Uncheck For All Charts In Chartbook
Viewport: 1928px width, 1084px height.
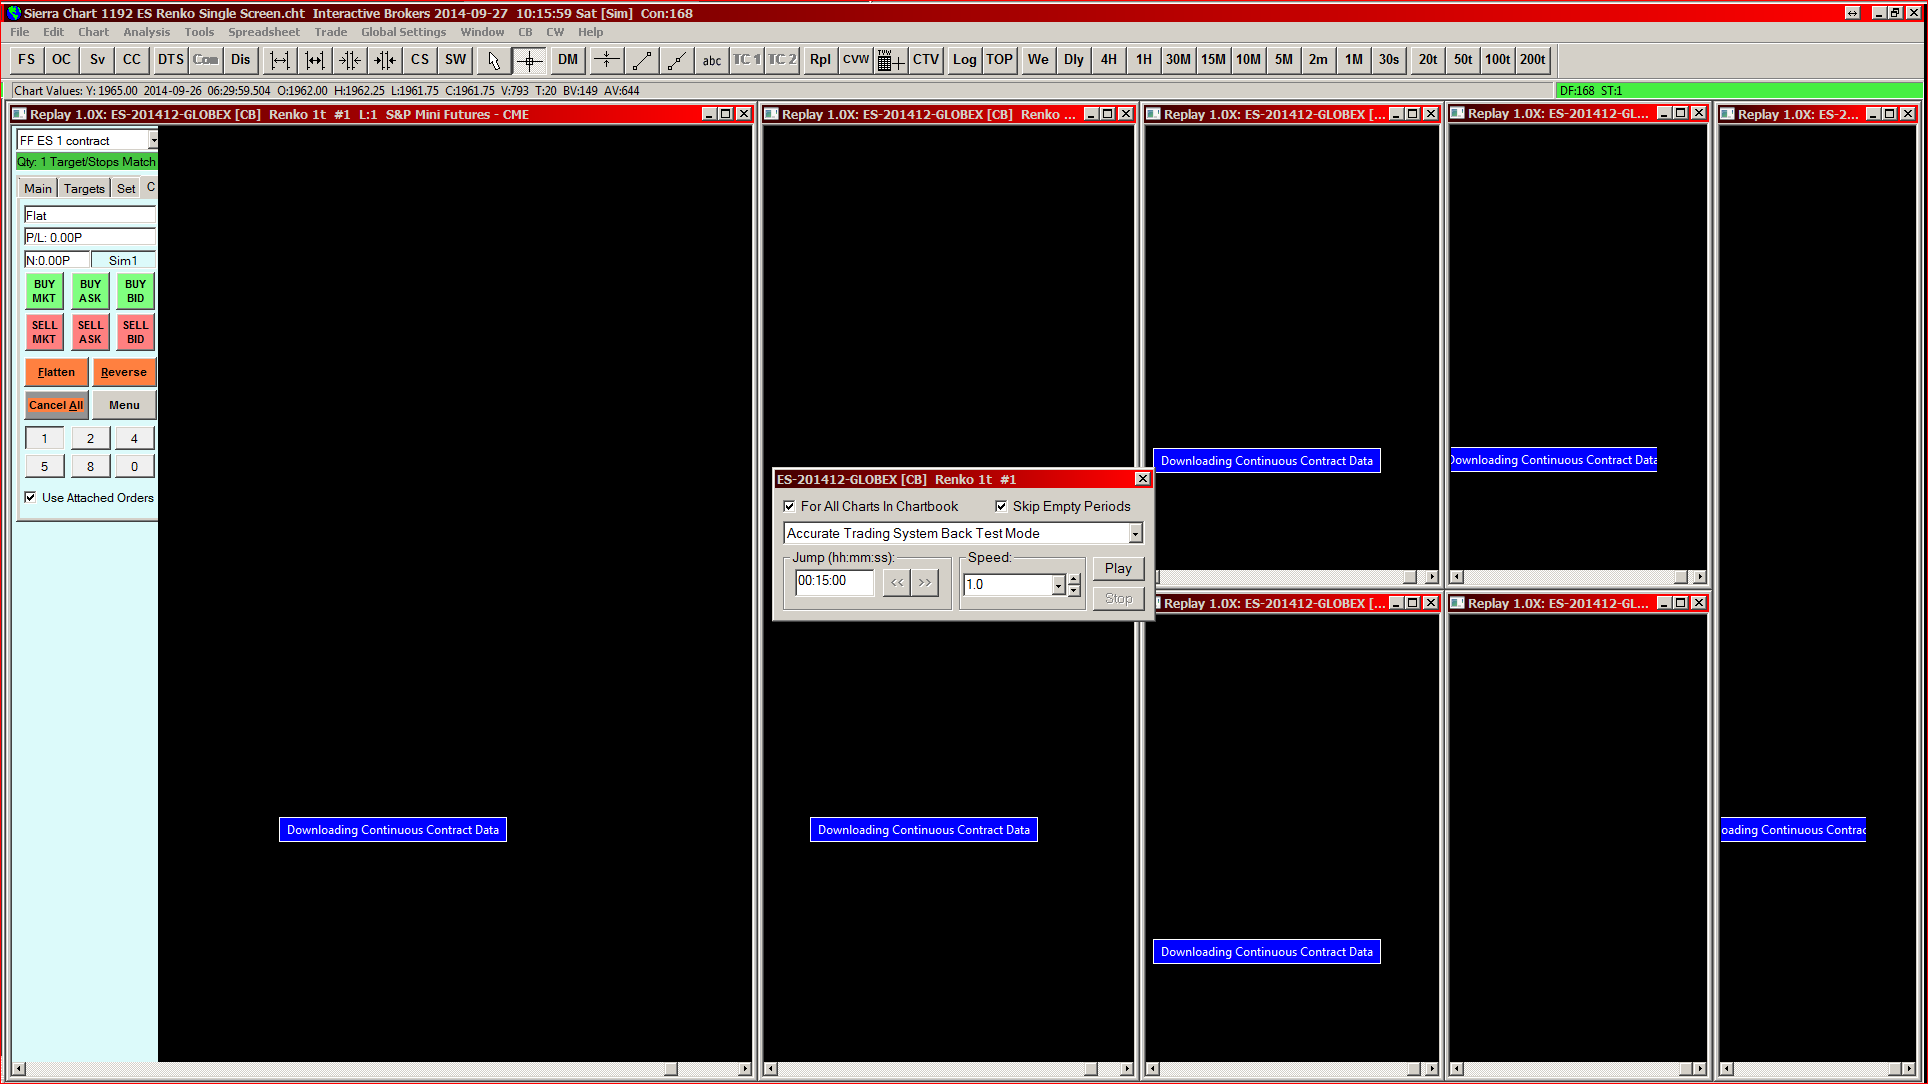pyautogui.click(x=790, y=506)
